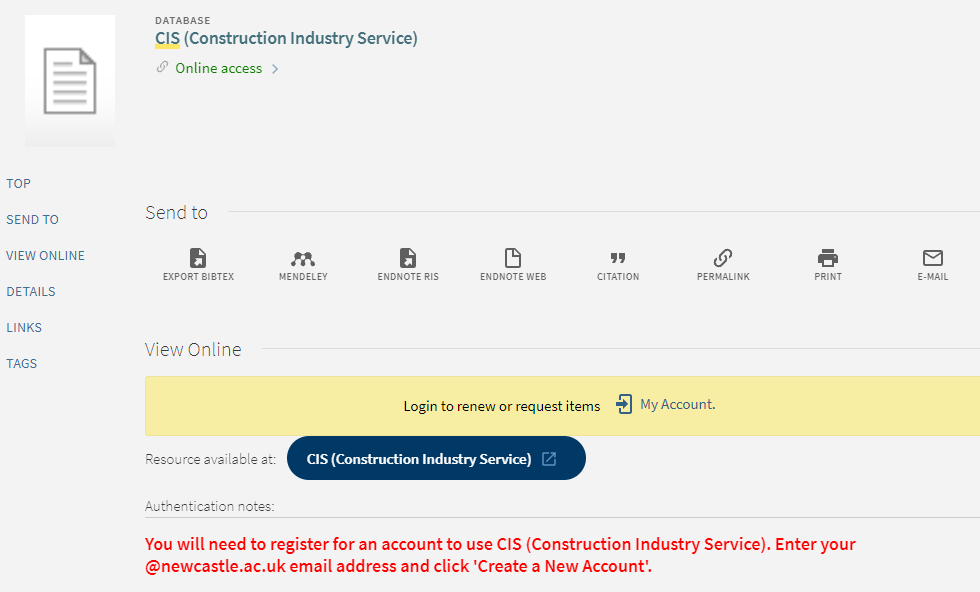Open the CIS (Construction Industry Service) resource button
Viewport: 980px width, 592px height.
pyautogui.click(x=436, y=459)
